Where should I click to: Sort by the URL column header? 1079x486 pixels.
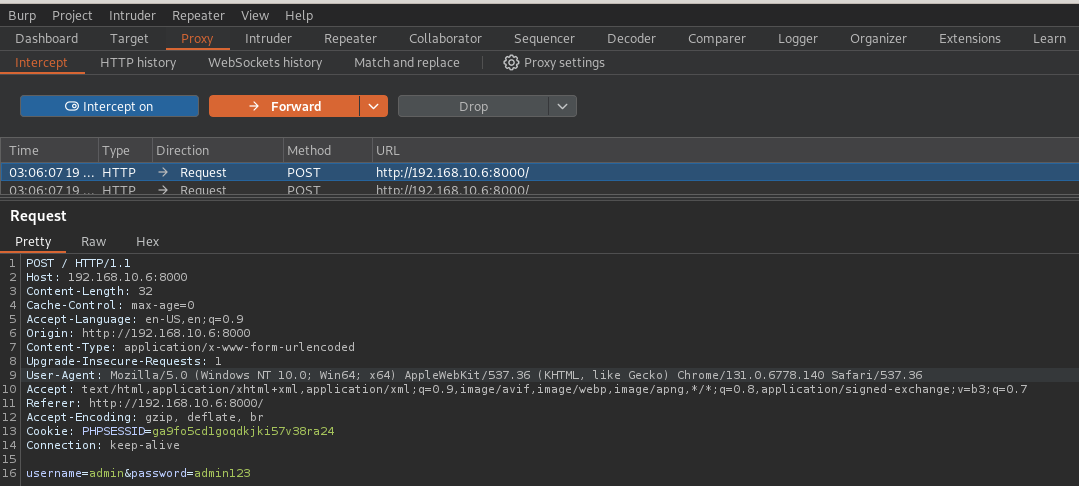[x=725, y=150]
